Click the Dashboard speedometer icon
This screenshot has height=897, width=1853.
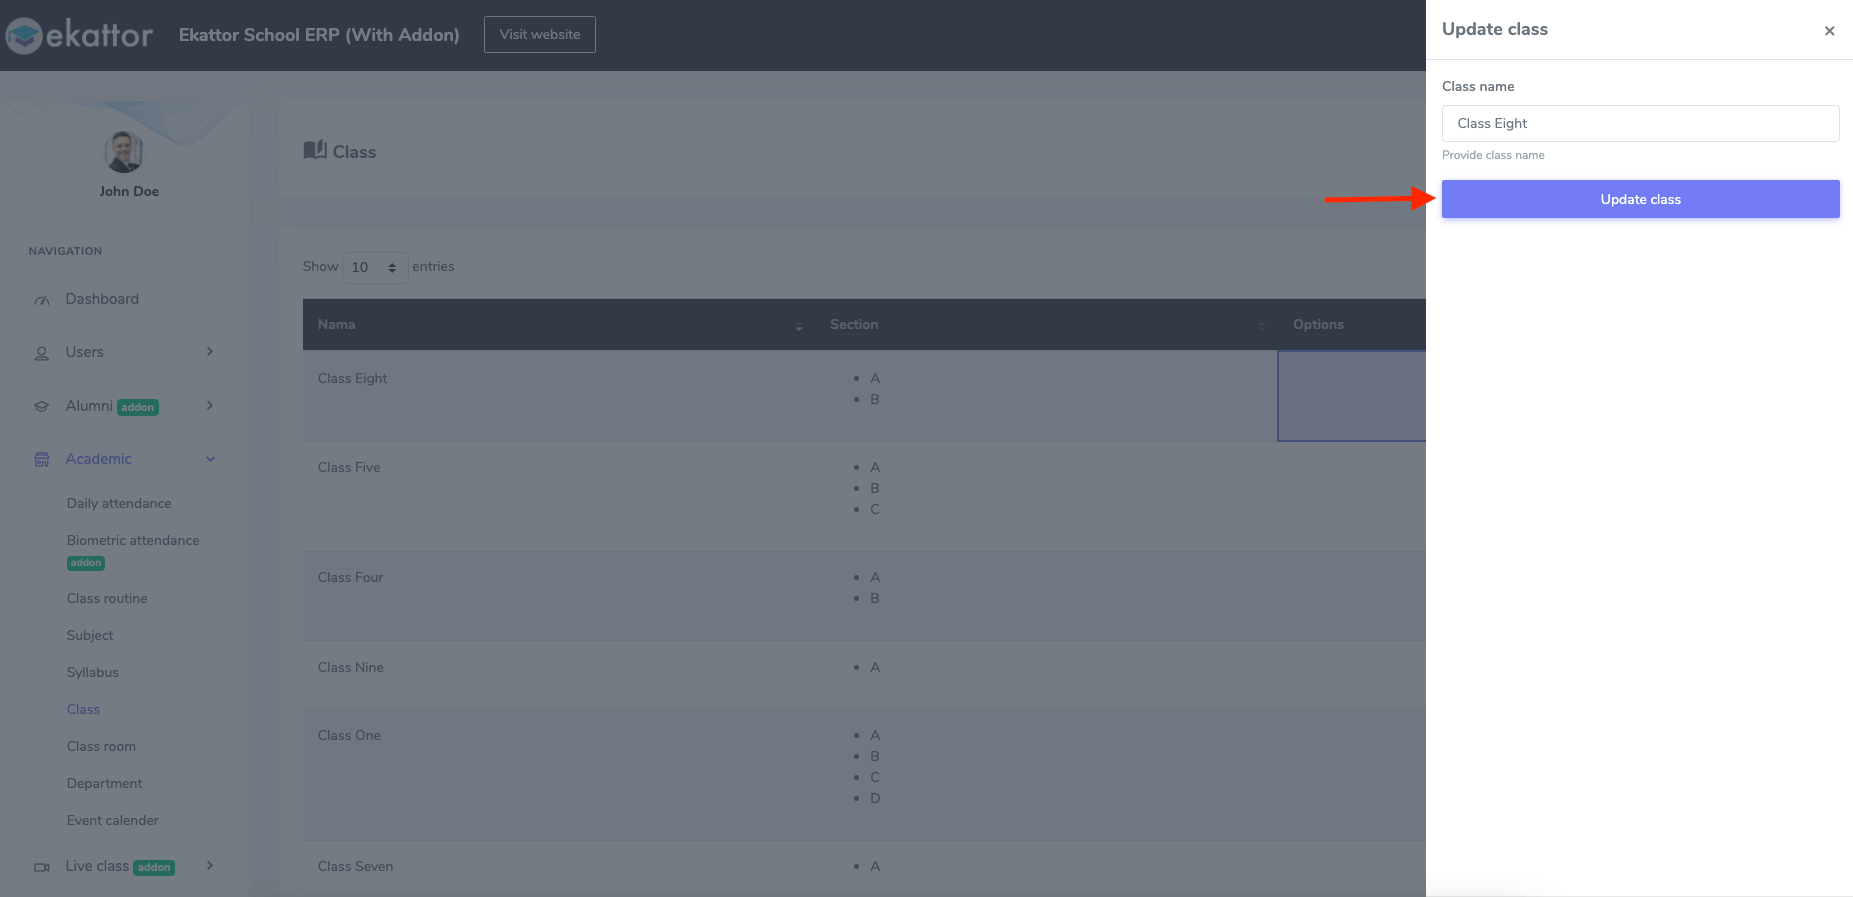[x=42, y=300]
